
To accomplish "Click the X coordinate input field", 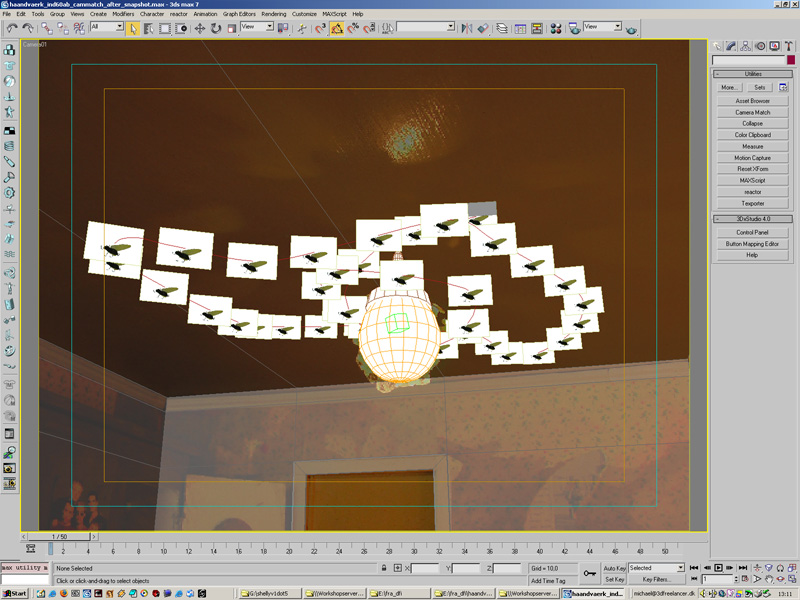I will click(424, 568).
